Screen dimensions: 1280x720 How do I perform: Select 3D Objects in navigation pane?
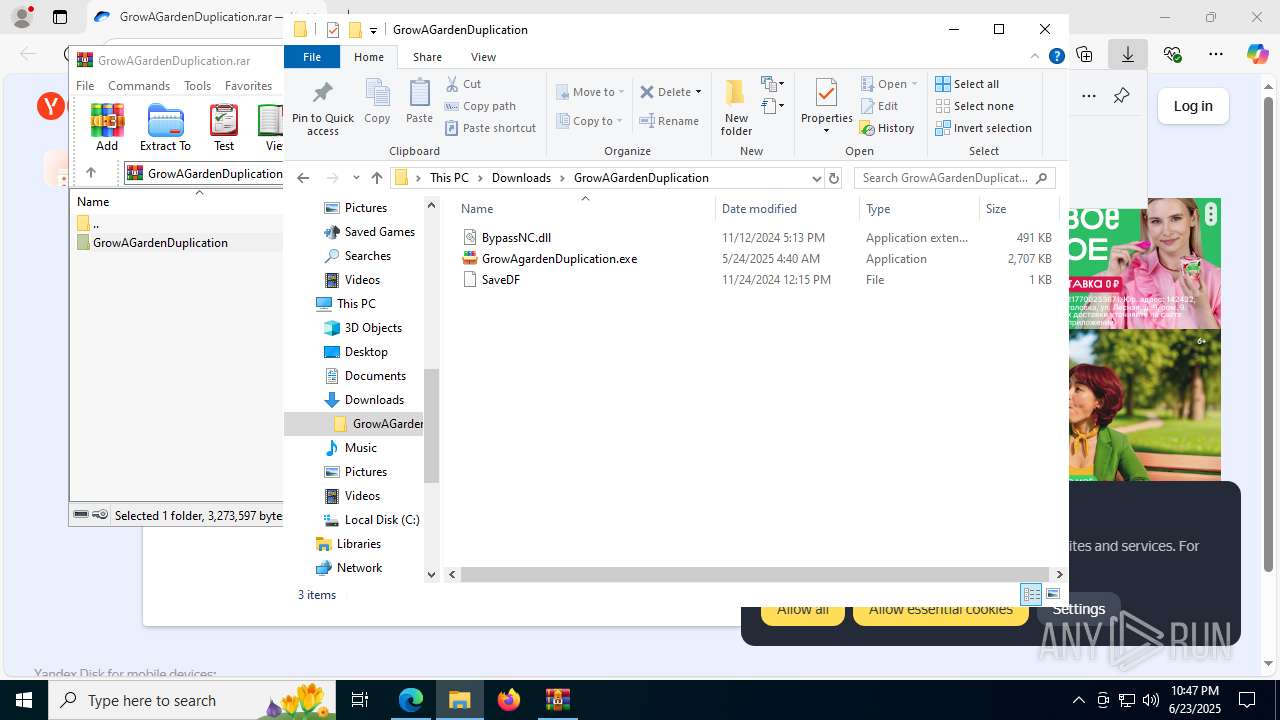373,328
